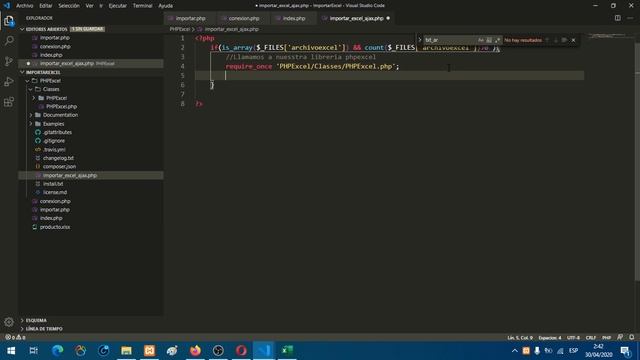Go to next find match arrow
The height and width of the screenshot is (360, 640).
tap(556, 40)
